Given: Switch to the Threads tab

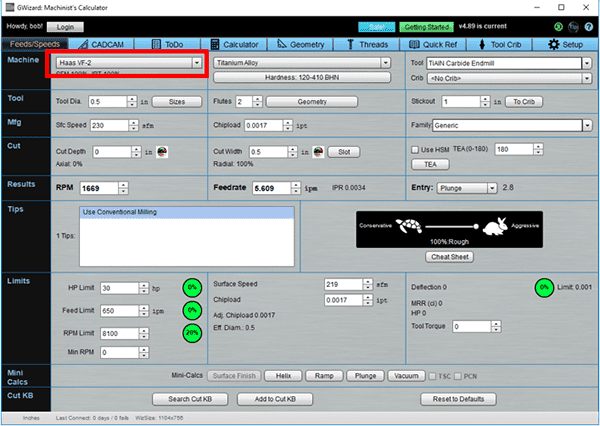Looking at the screenshot, I should (367, 44).
